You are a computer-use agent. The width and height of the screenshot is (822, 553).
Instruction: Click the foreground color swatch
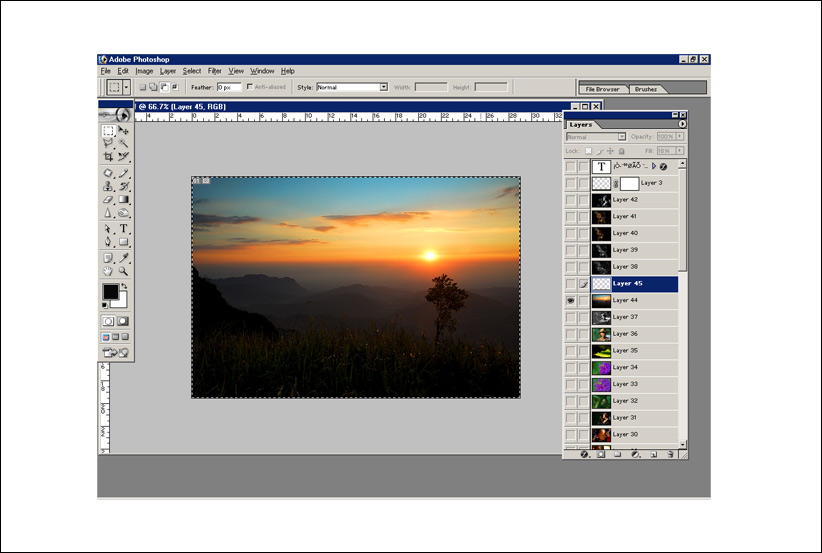click(109, 291)
